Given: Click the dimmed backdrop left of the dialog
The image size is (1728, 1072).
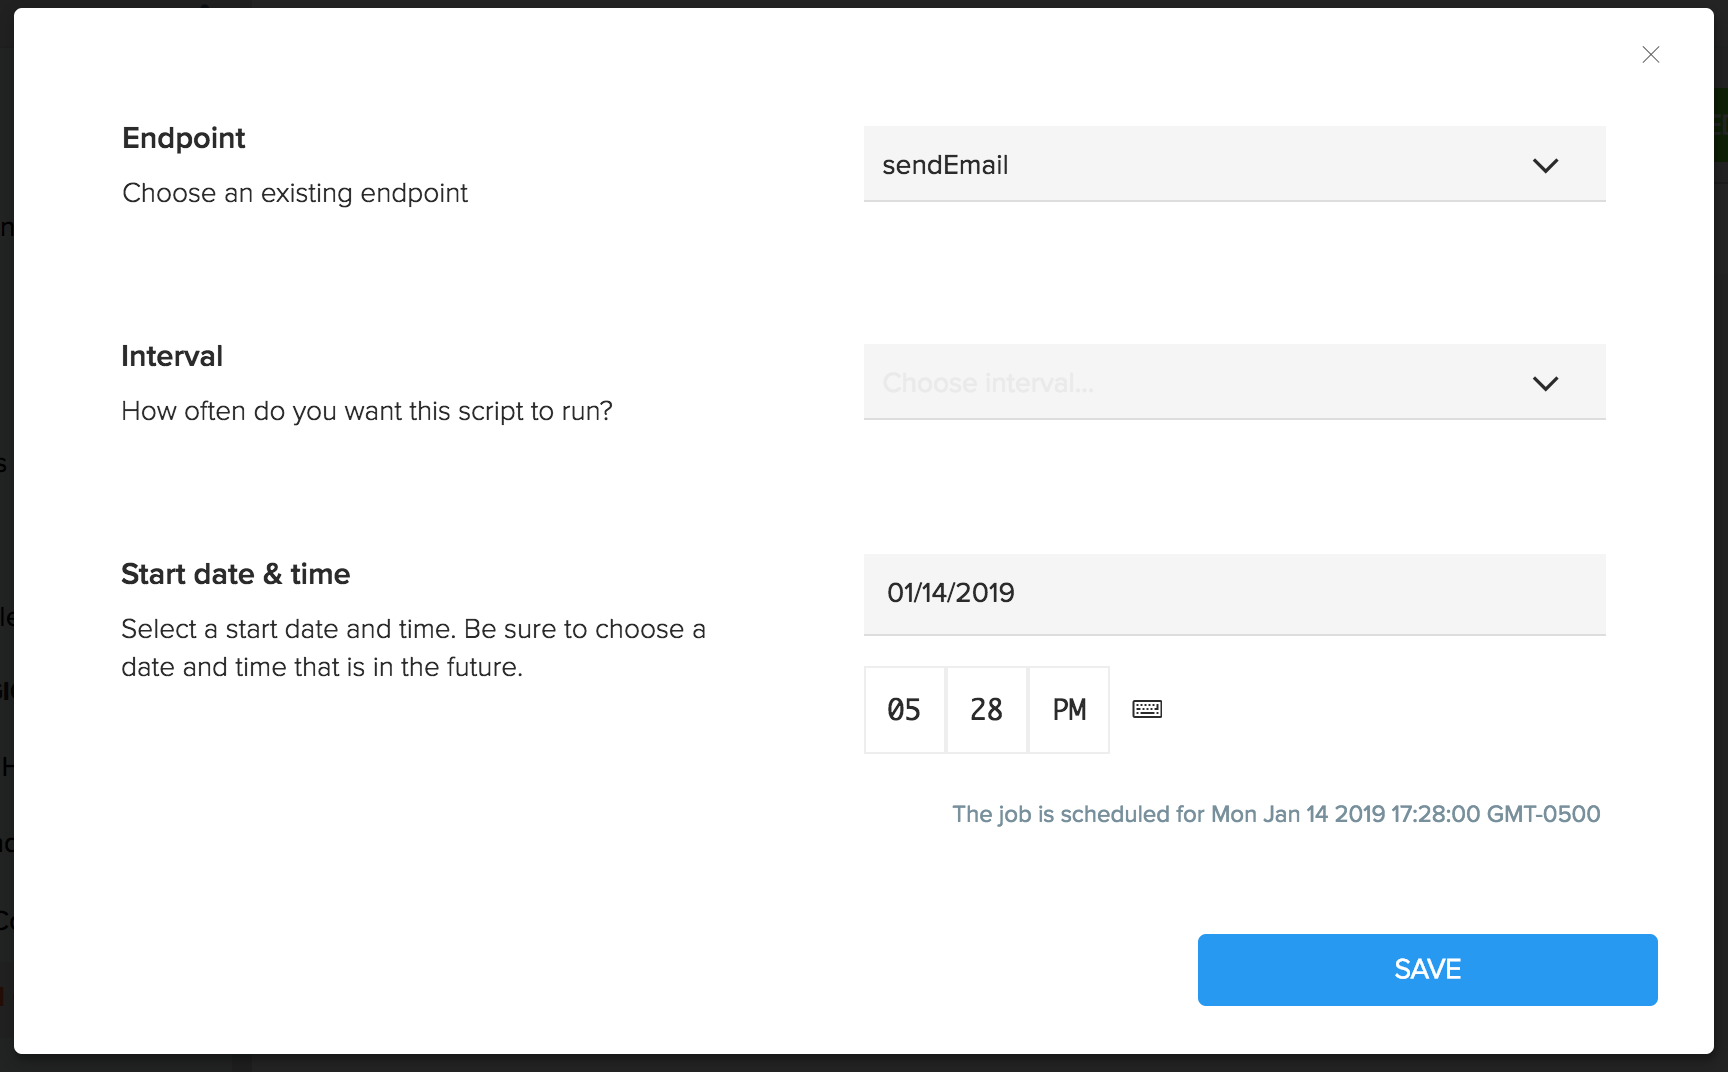Looking at the screenshot, I should (6, 540).
